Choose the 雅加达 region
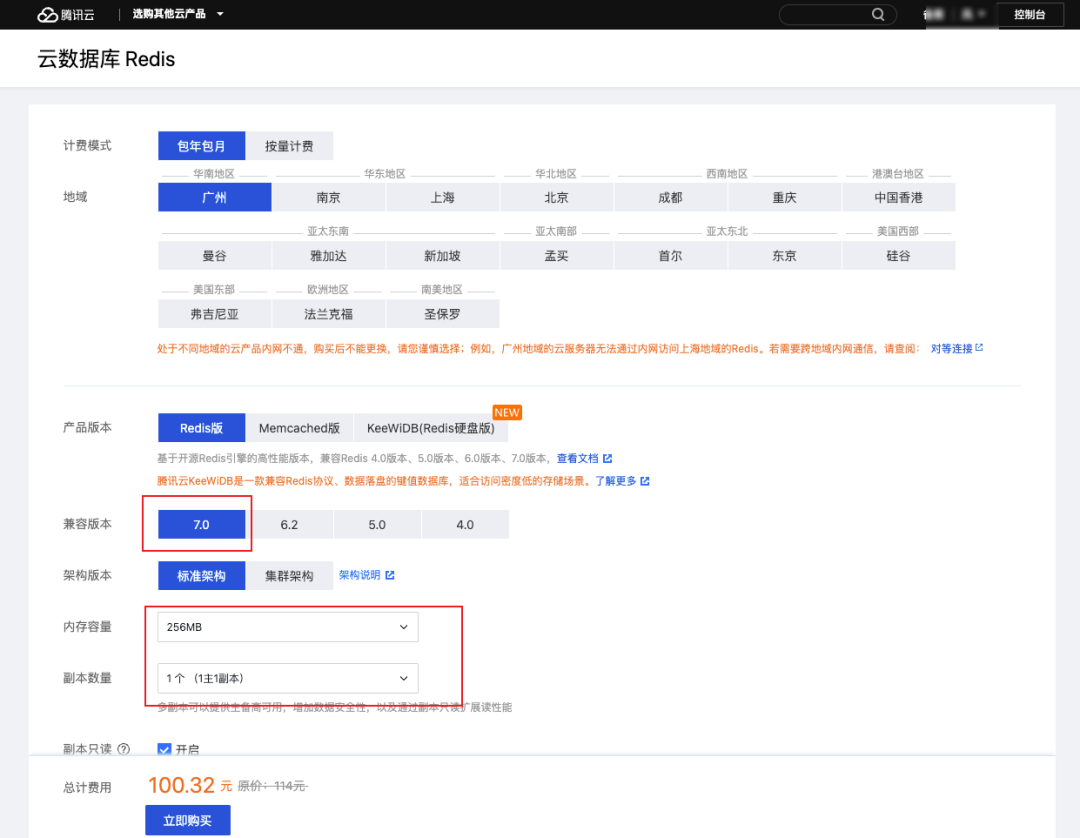 pos(329,255)
